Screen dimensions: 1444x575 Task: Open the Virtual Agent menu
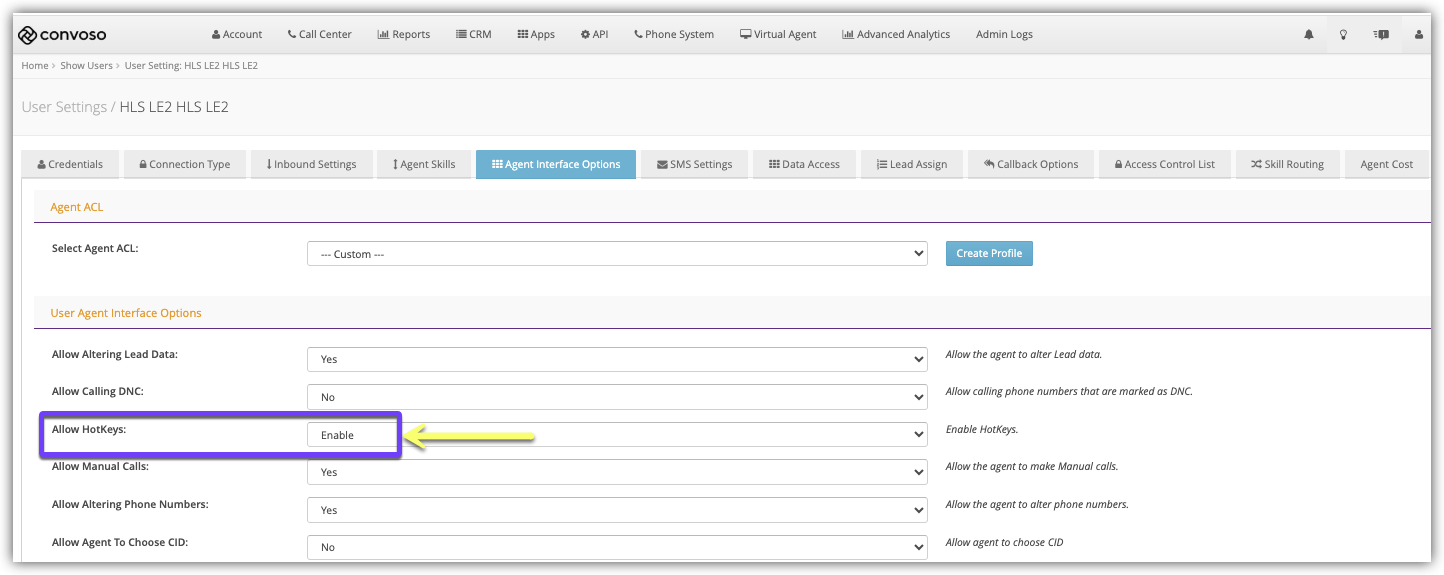coord(777,34)
